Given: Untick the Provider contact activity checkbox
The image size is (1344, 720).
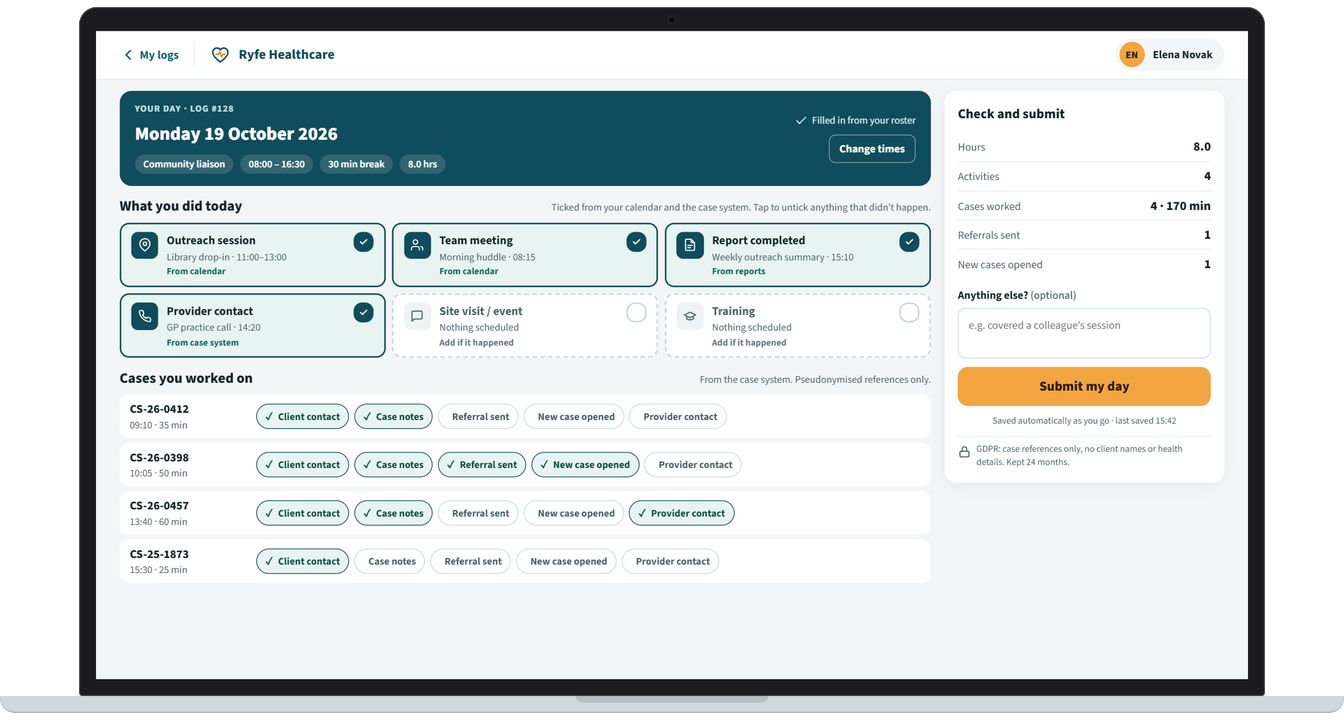Looking at the screenshot, I should pos(363,313).
